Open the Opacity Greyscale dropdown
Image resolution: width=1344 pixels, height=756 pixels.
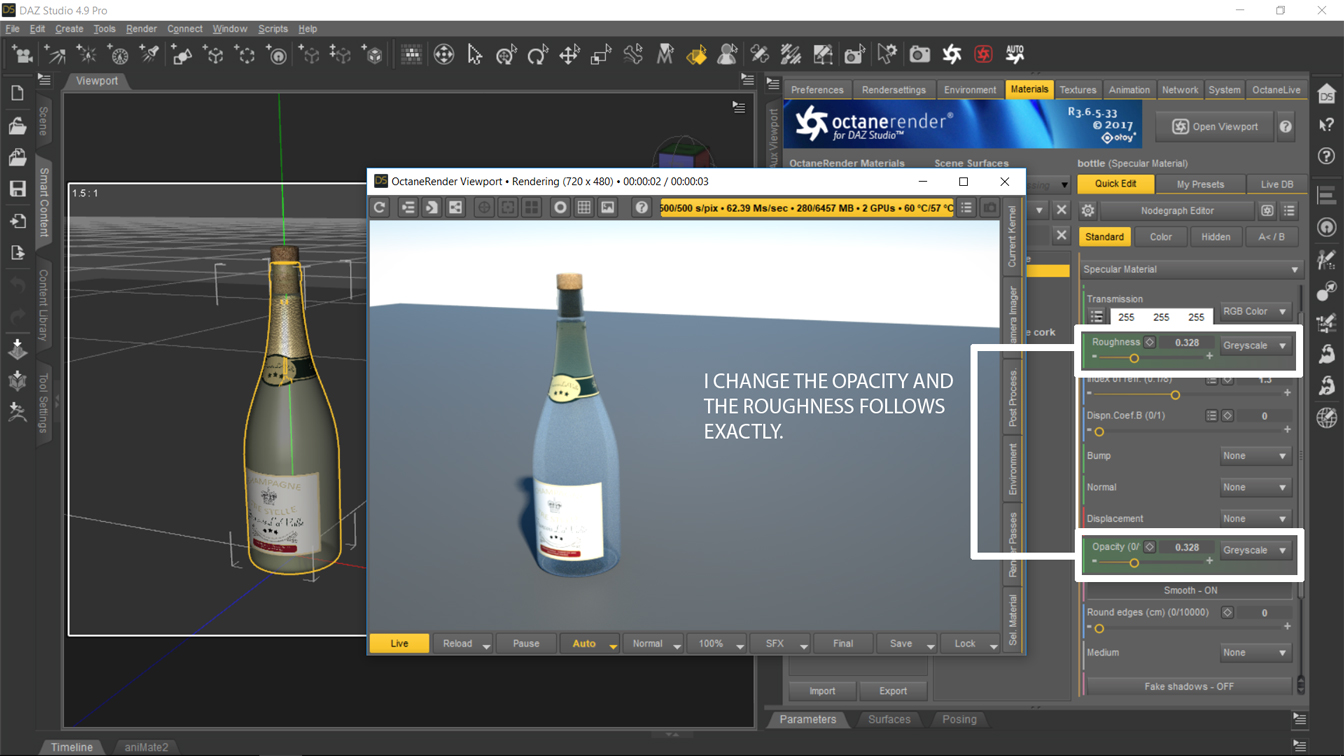pyautogui.click(x=1255, y=550)
